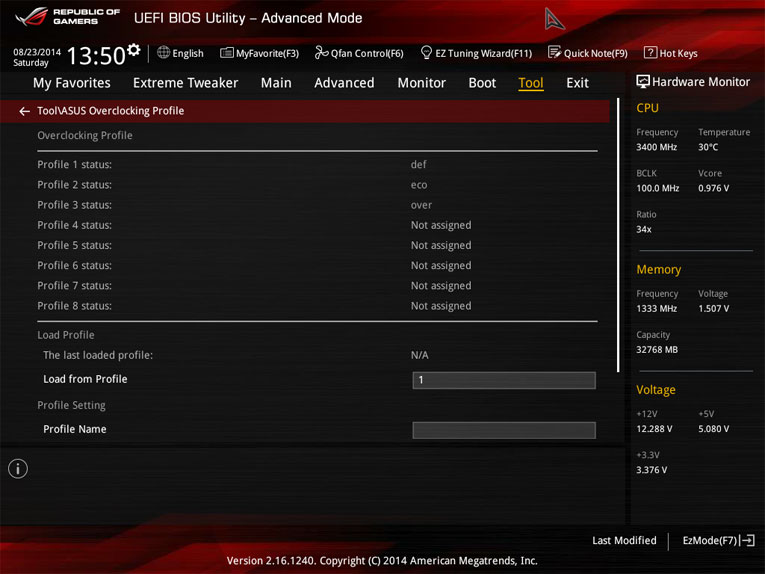Select the Profile 3 status row
765x574 pixels.
tap(317, 205)
